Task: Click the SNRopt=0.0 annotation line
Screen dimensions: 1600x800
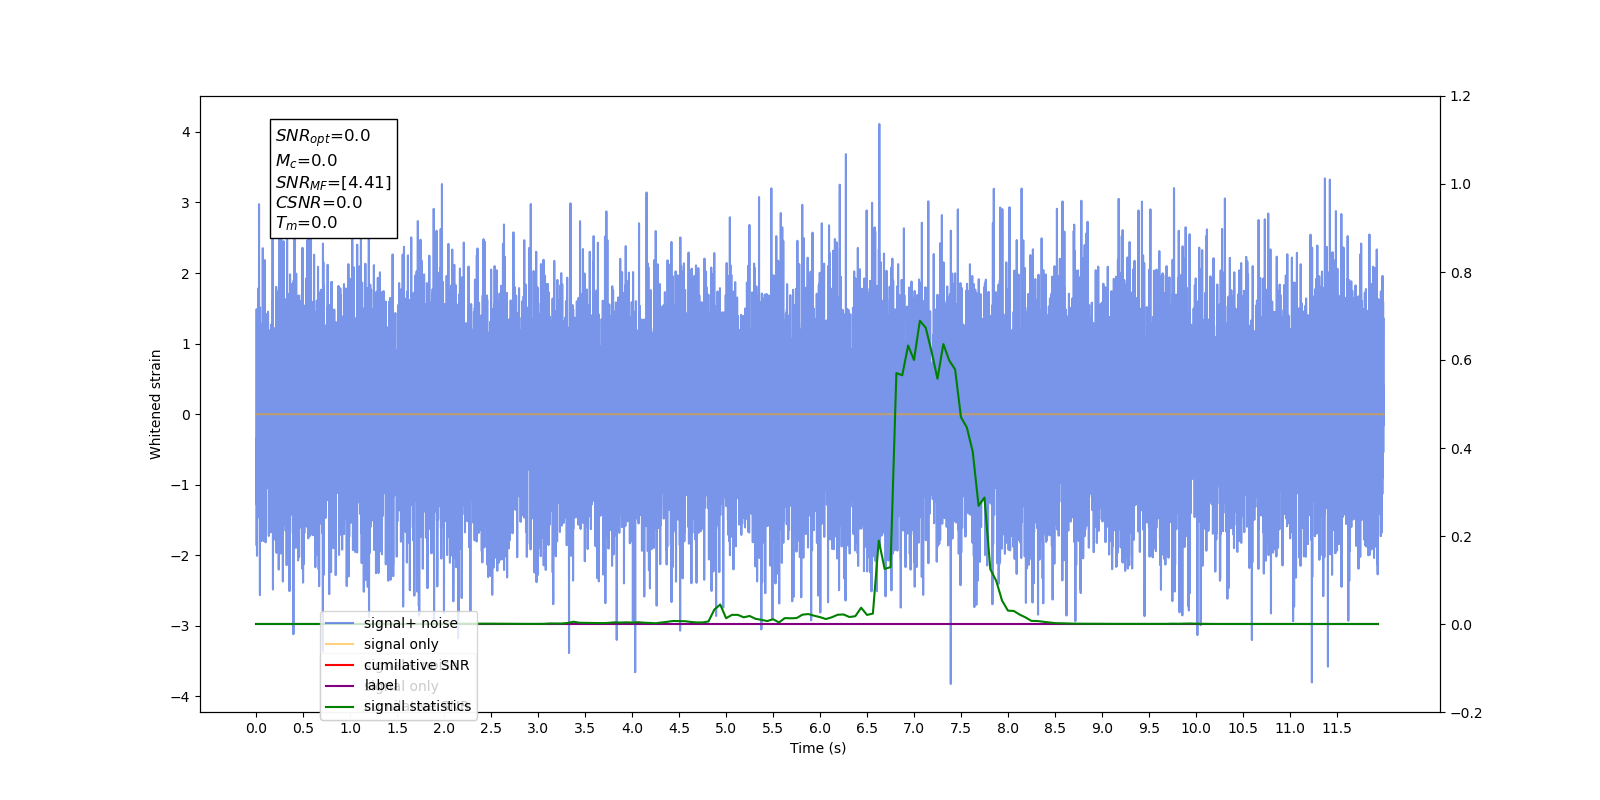Action: pos(323,136)
